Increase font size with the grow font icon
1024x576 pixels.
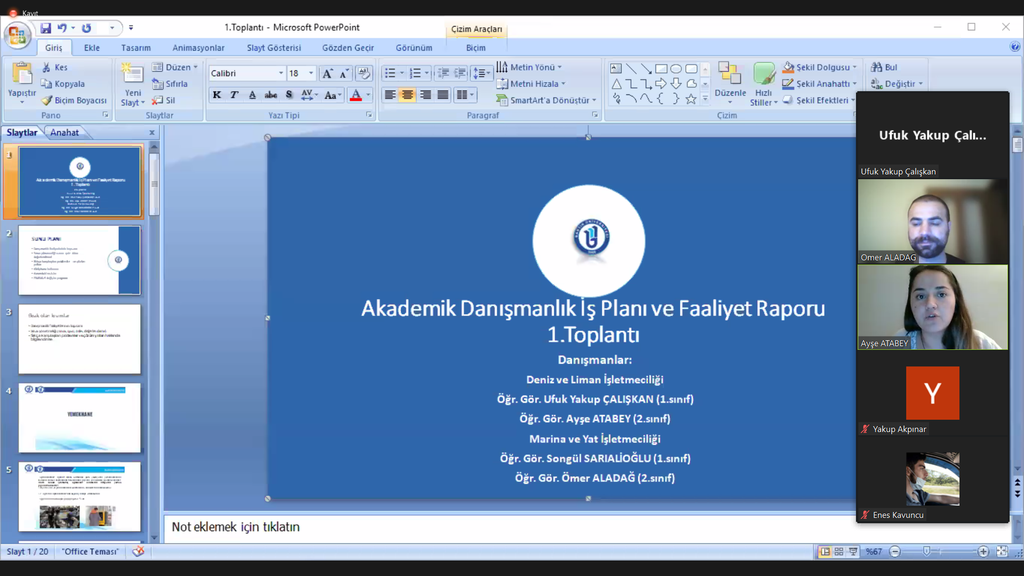(x=327, y=73)
